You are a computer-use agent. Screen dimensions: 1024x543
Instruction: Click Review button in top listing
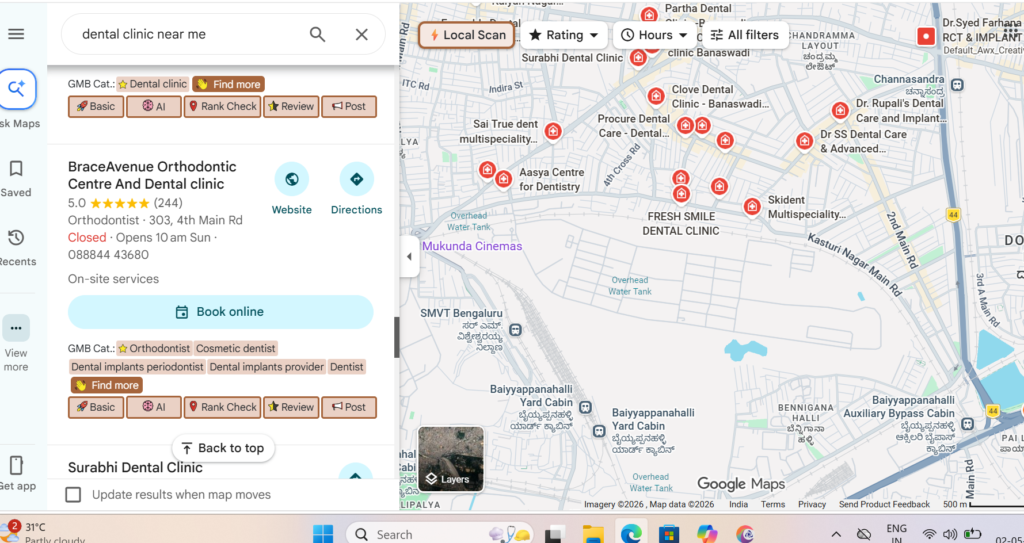click(x=291, y=107)
